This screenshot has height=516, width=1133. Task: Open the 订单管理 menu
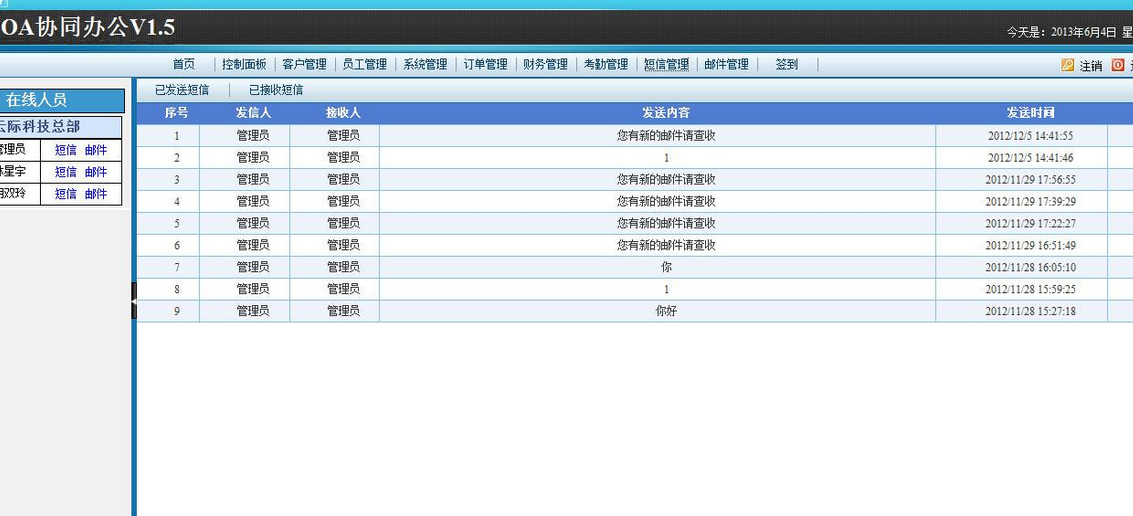pos(485,64)
